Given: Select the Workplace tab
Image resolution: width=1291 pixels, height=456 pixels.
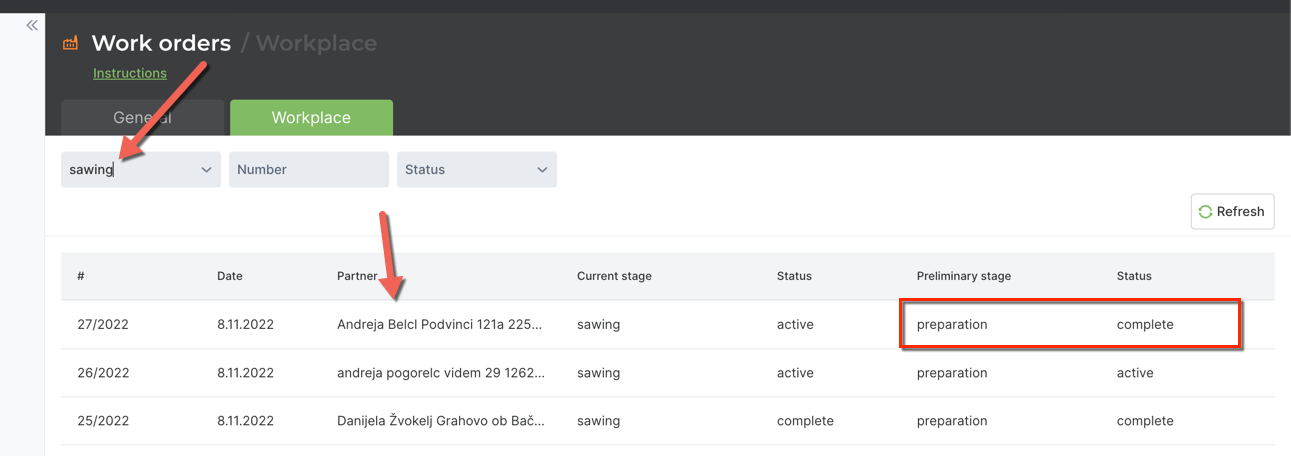Looking at the screenshot, I should click(311, 117).
